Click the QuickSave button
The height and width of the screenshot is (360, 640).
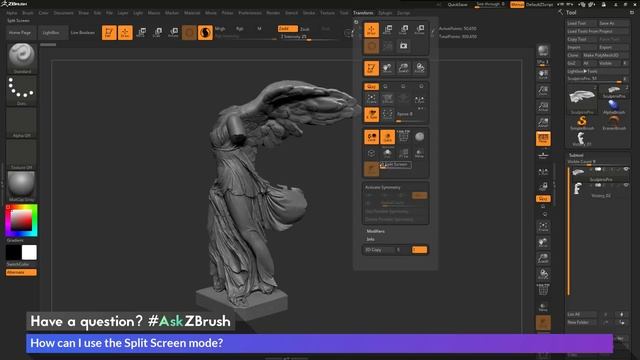(x=458, y=4)
